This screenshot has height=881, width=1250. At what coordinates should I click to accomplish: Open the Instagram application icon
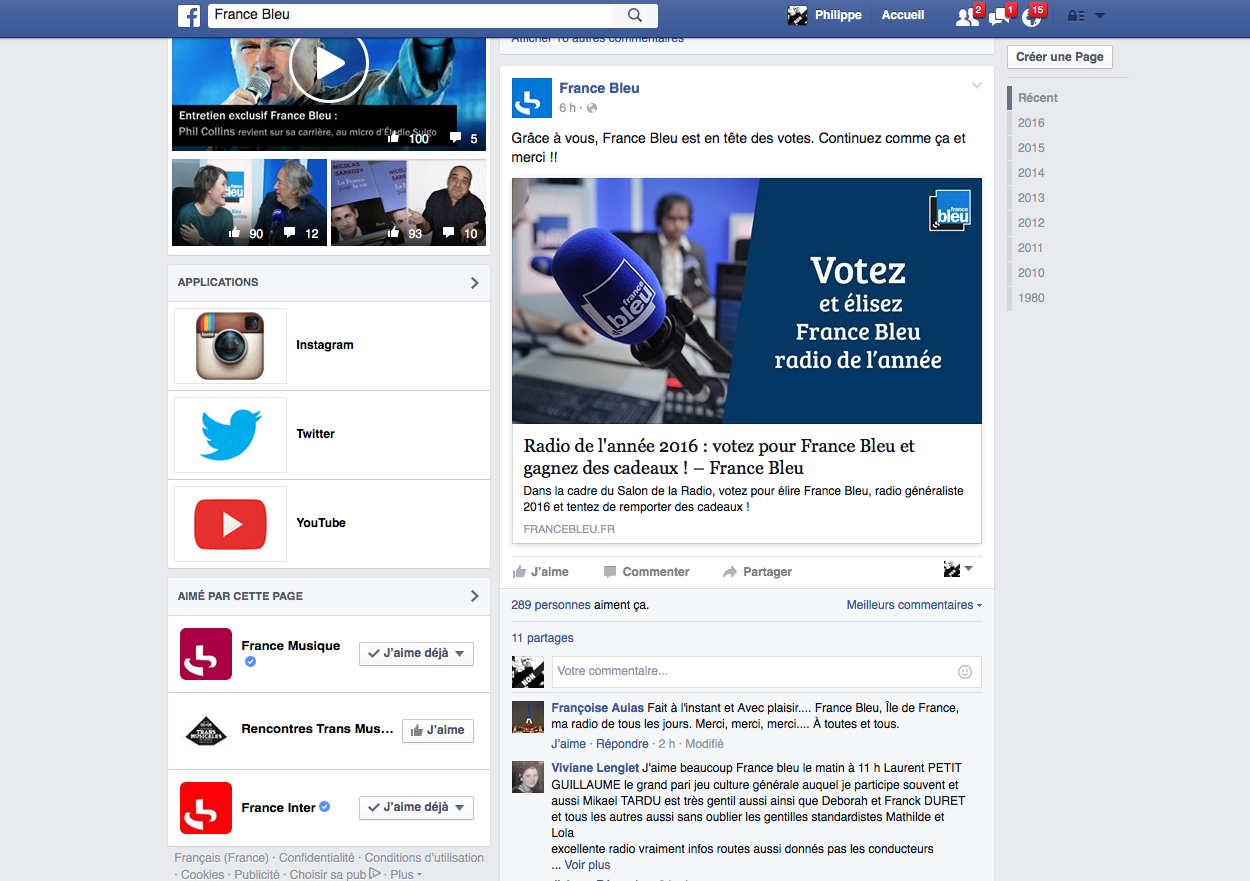[x=230, y=346]
